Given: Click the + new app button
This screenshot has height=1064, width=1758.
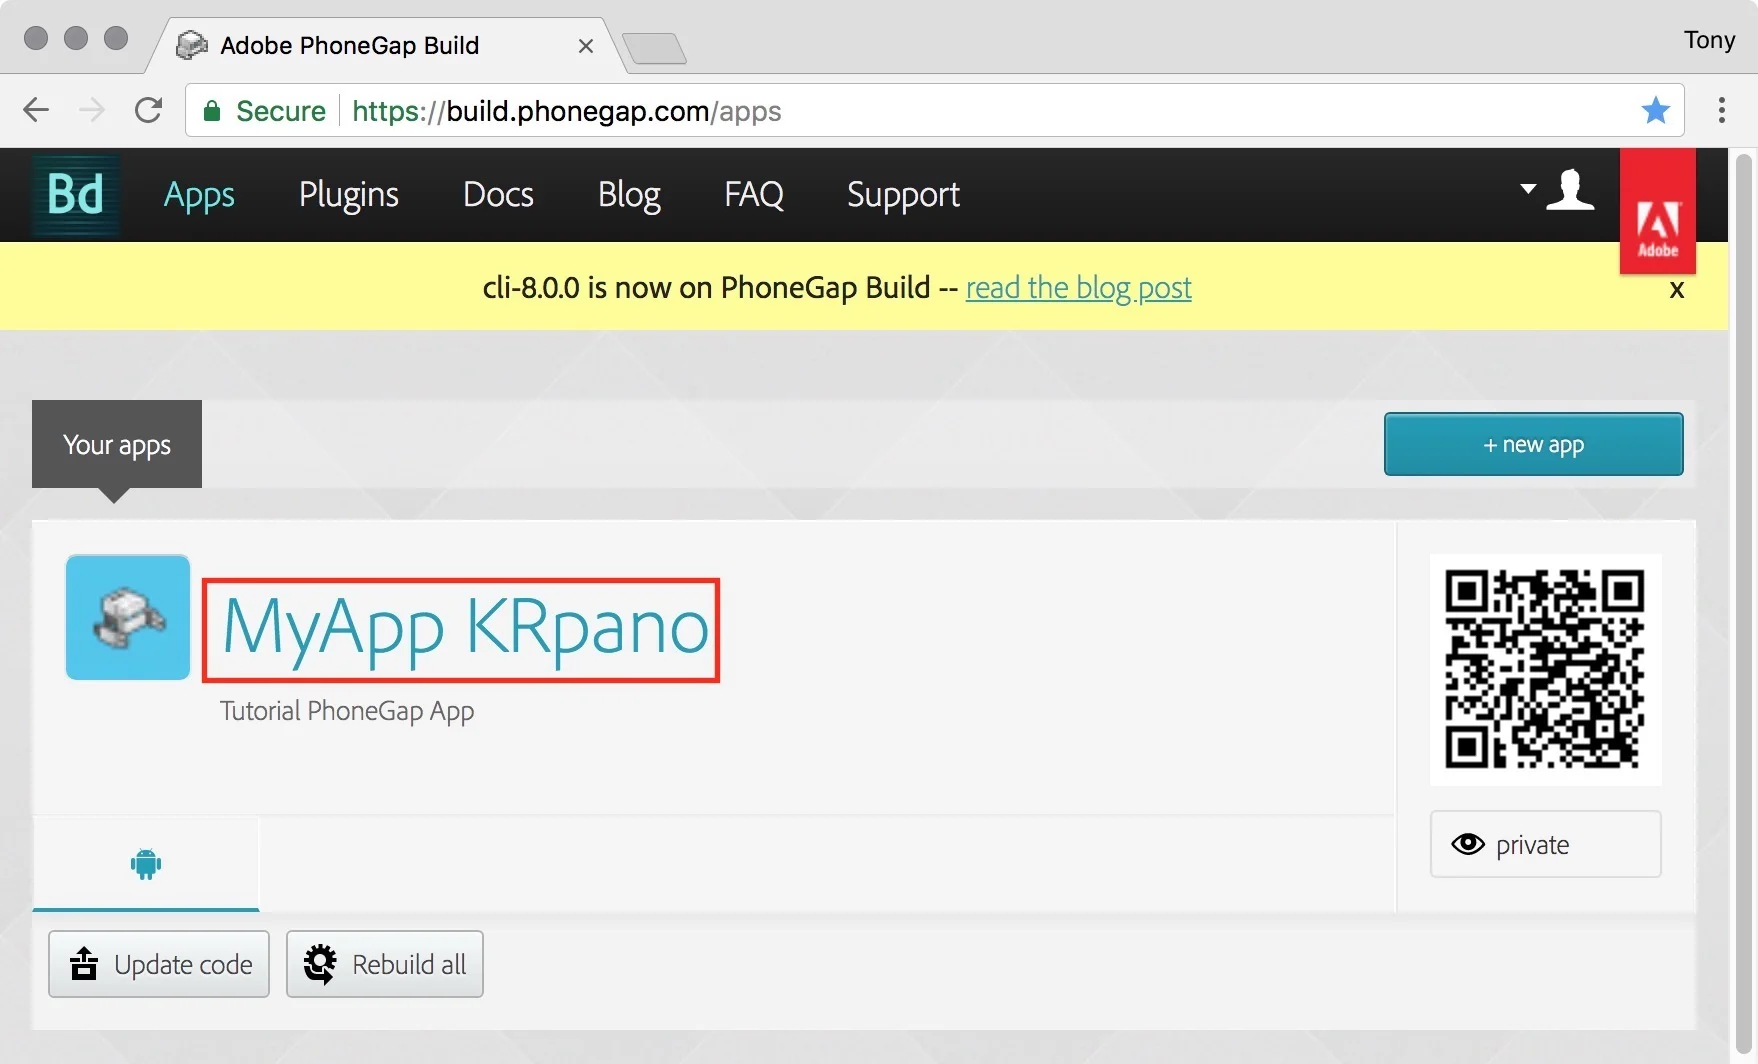Looking at the screenshot, I should click(1533, 444).
